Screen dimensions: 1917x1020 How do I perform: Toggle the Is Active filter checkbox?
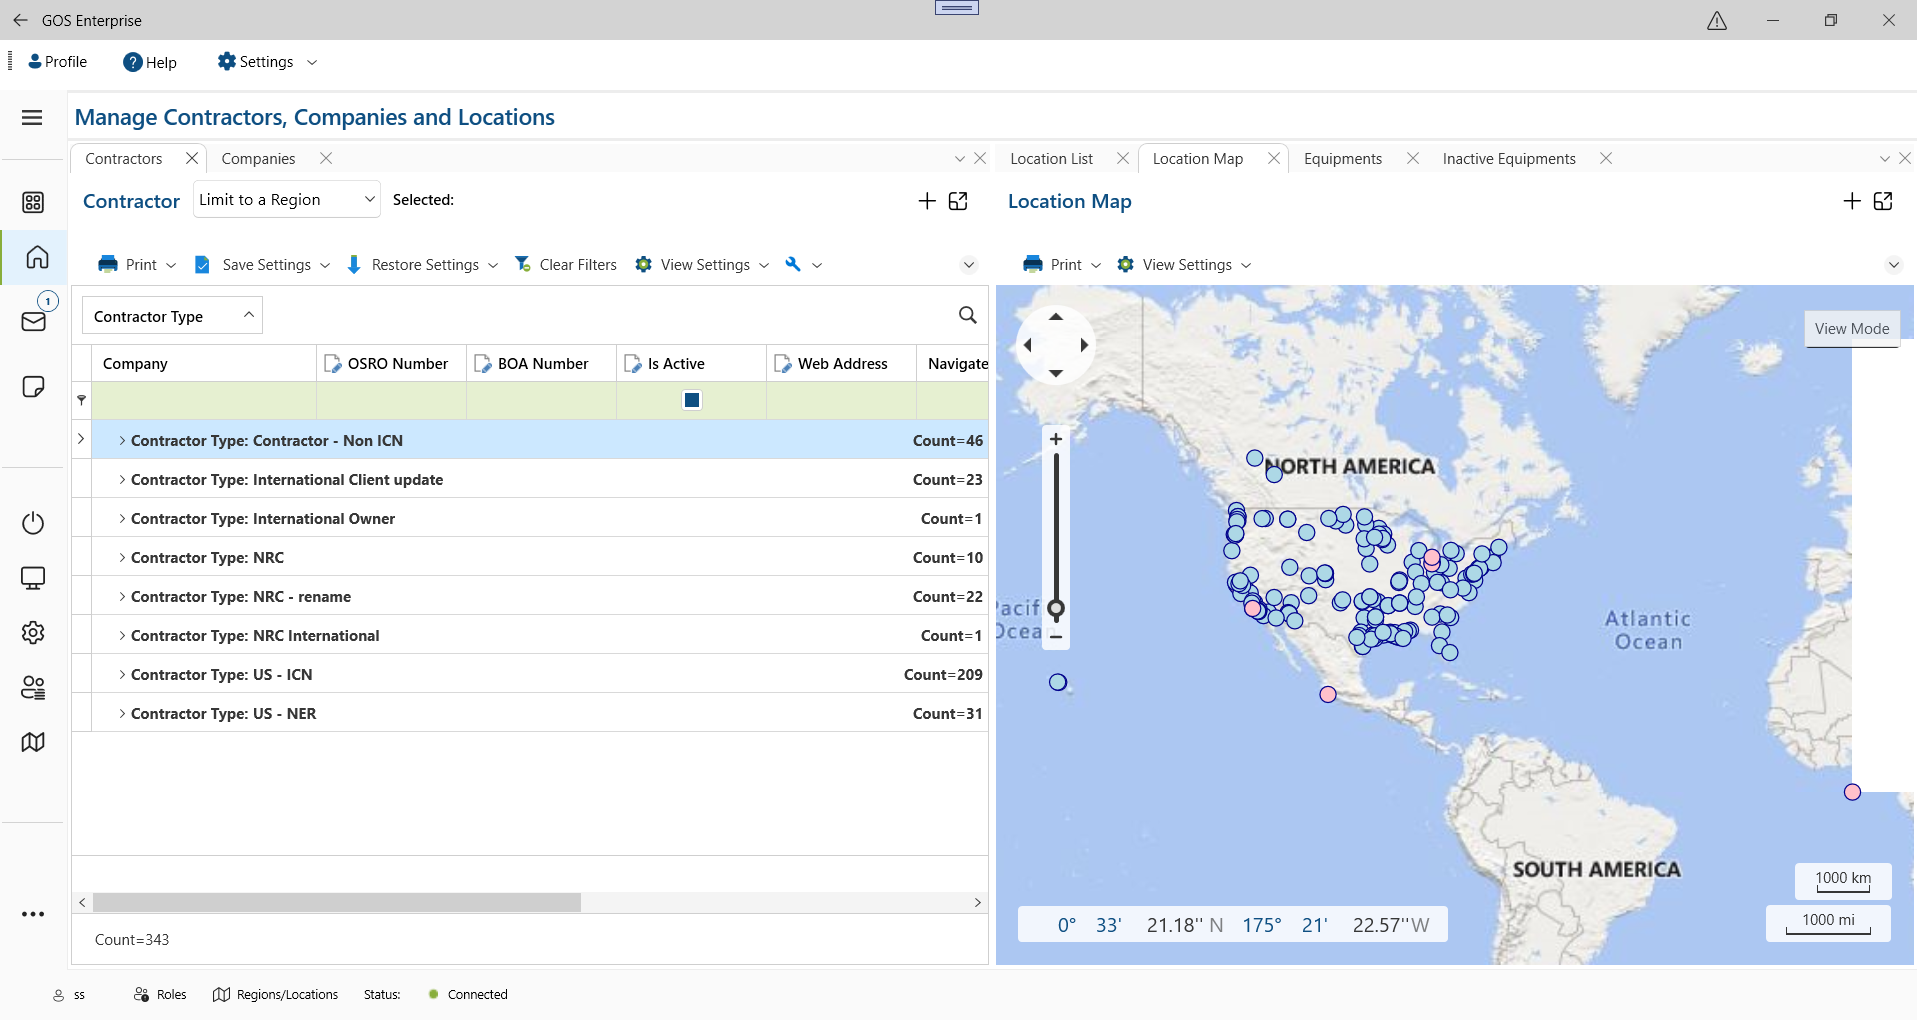click(691, 400)
